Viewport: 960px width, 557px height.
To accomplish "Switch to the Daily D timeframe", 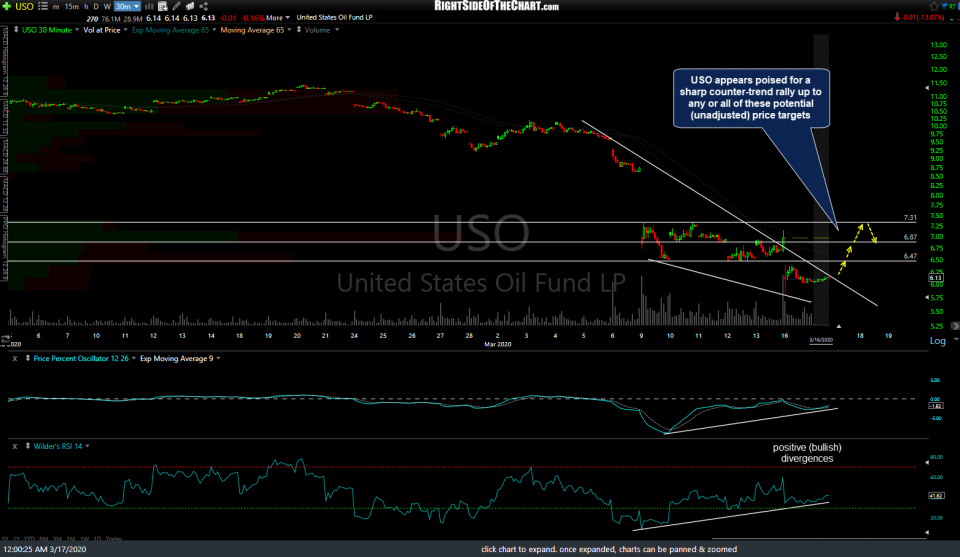I will point(96,7).
